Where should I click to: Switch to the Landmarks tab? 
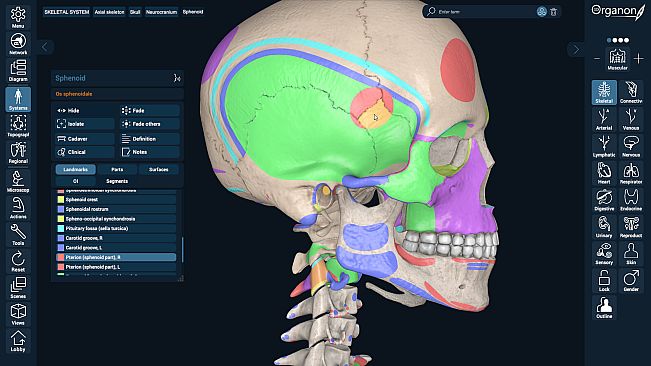76,169
